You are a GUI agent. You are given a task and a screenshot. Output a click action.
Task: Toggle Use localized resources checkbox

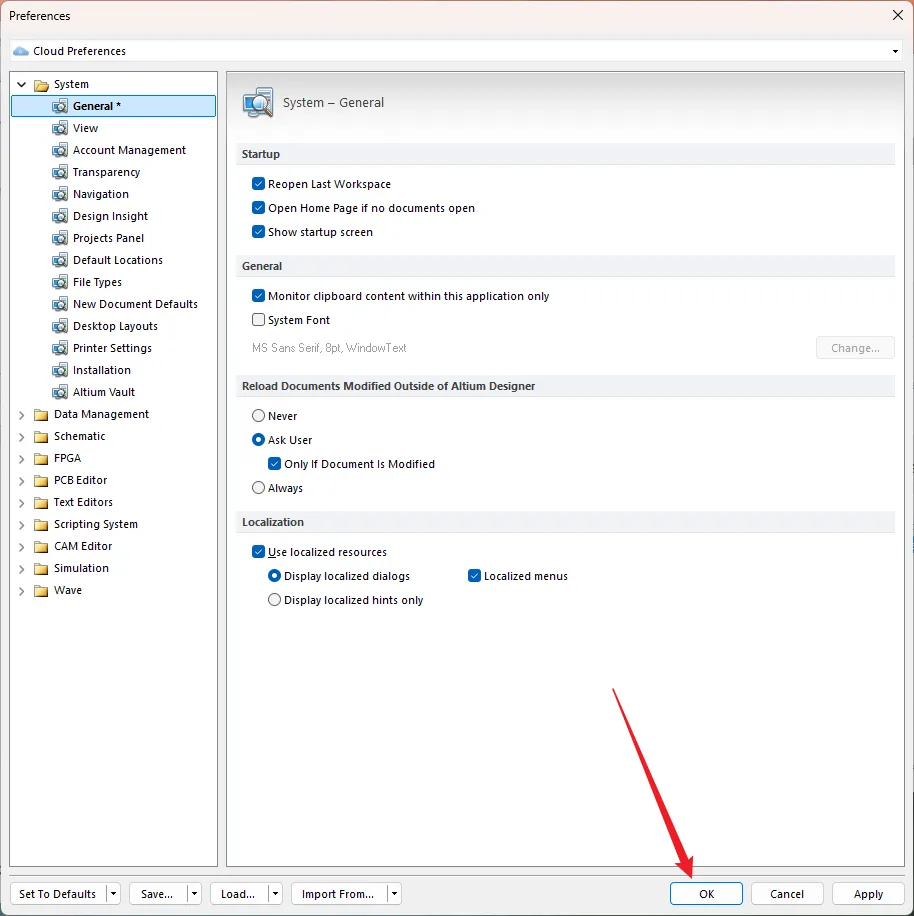pos(258,552)
